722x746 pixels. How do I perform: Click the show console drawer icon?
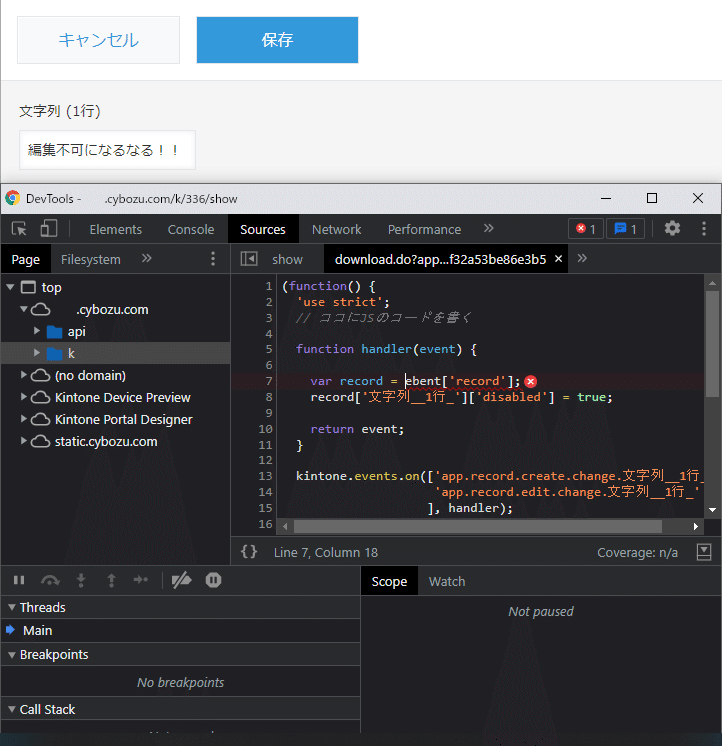[704, 552]
